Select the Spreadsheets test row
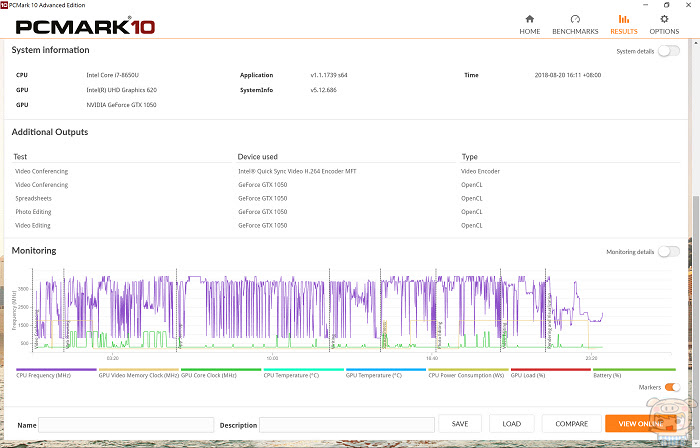The image size is (700, 448). pos(346,199)
